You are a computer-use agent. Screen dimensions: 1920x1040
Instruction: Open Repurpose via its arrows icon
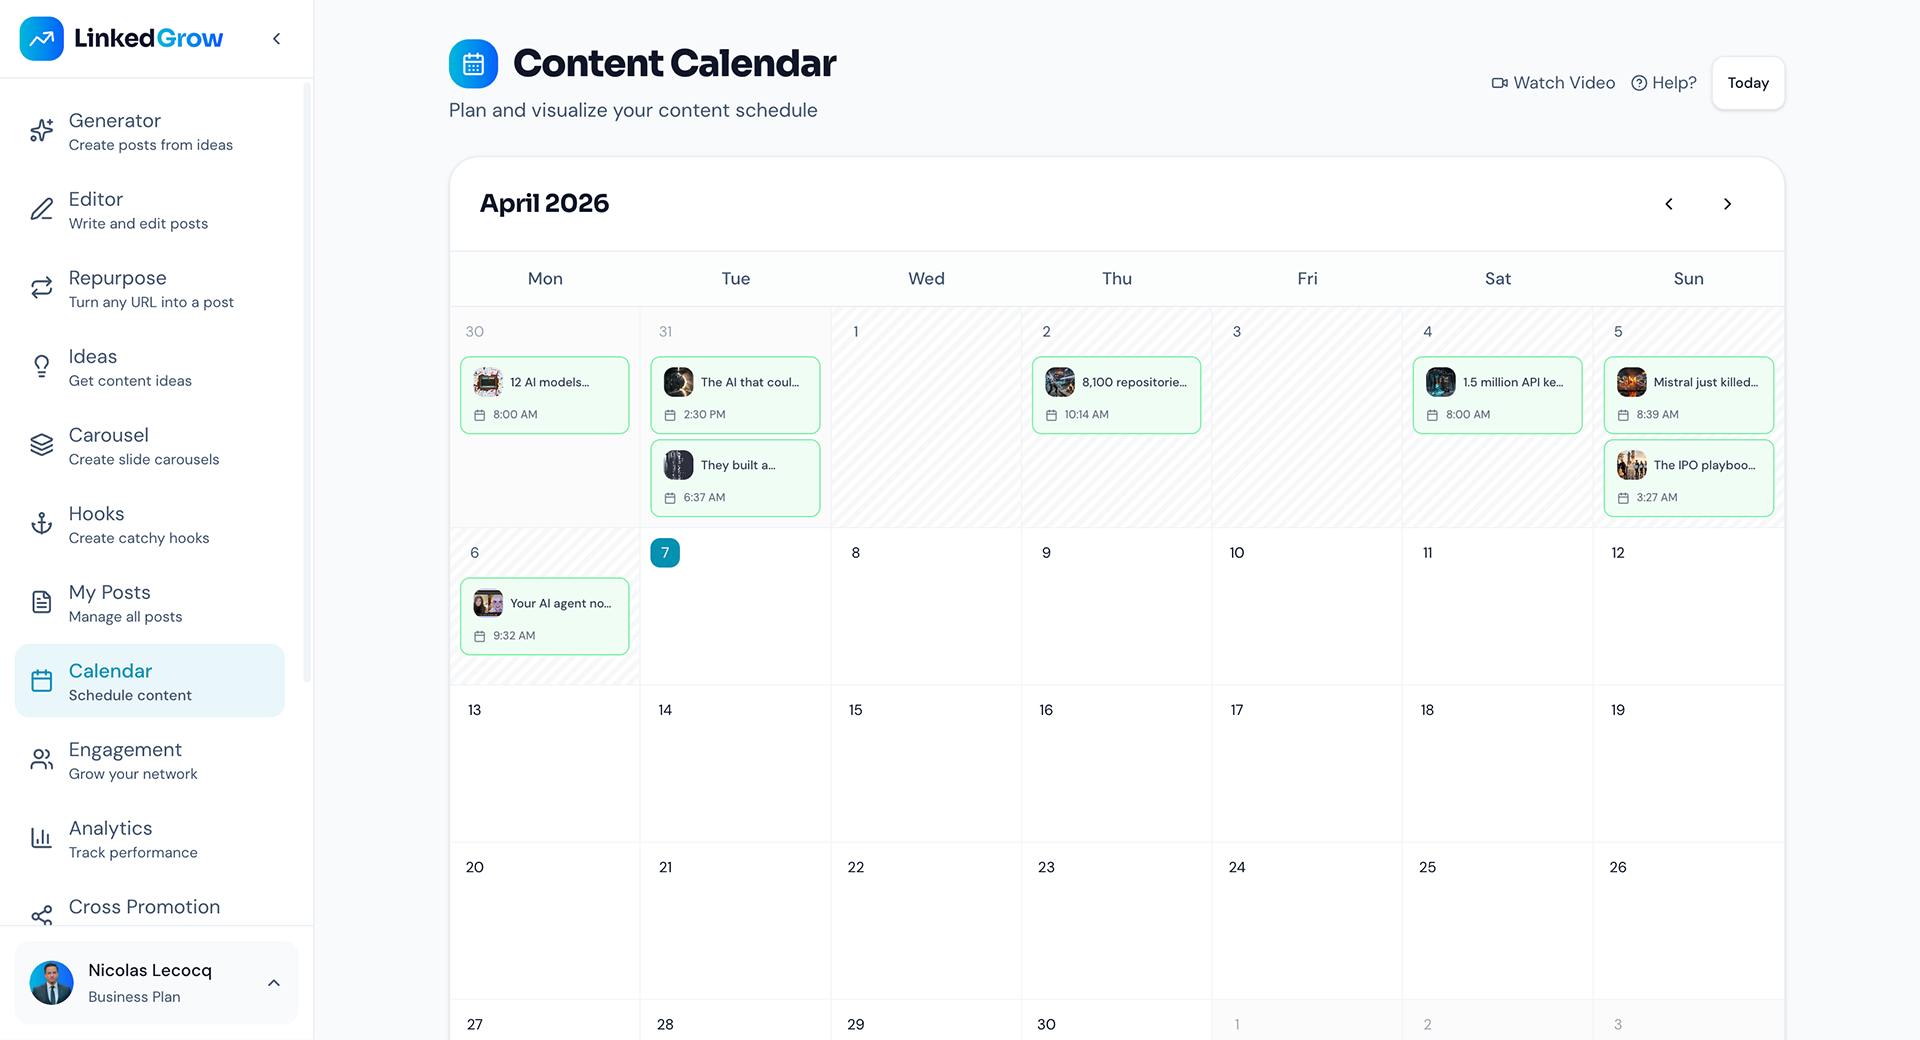coord(42,288)
